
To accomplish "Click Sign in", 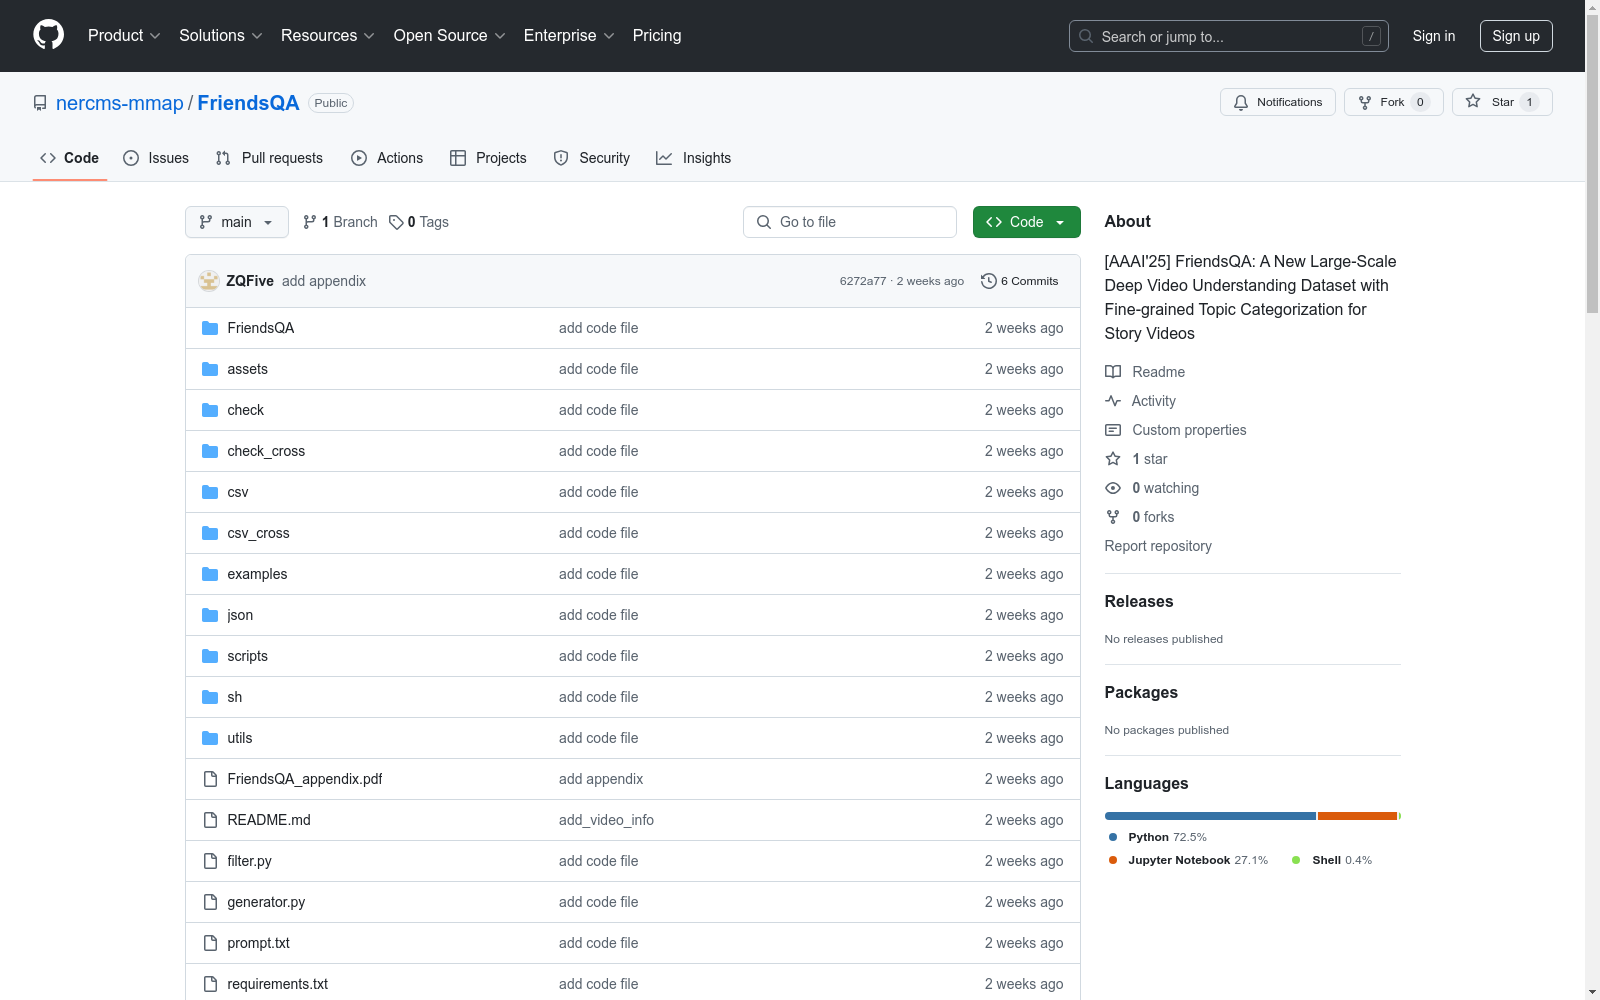I will 1433,36.
